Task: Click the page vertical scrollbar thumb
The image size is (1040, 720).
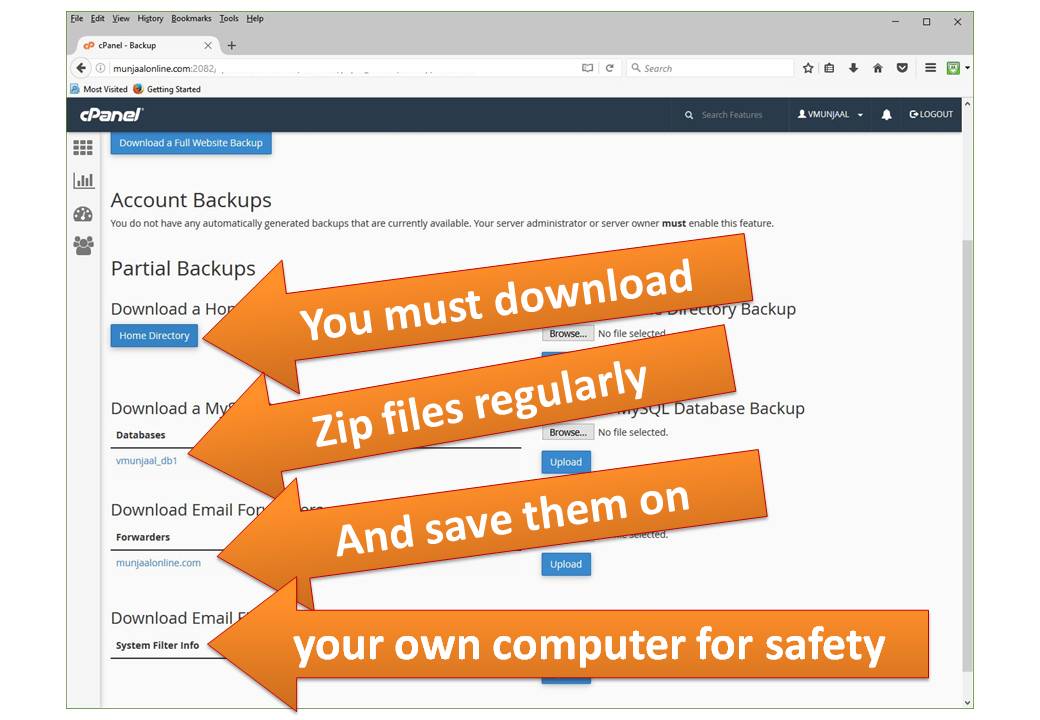Action: click(967, 454)
